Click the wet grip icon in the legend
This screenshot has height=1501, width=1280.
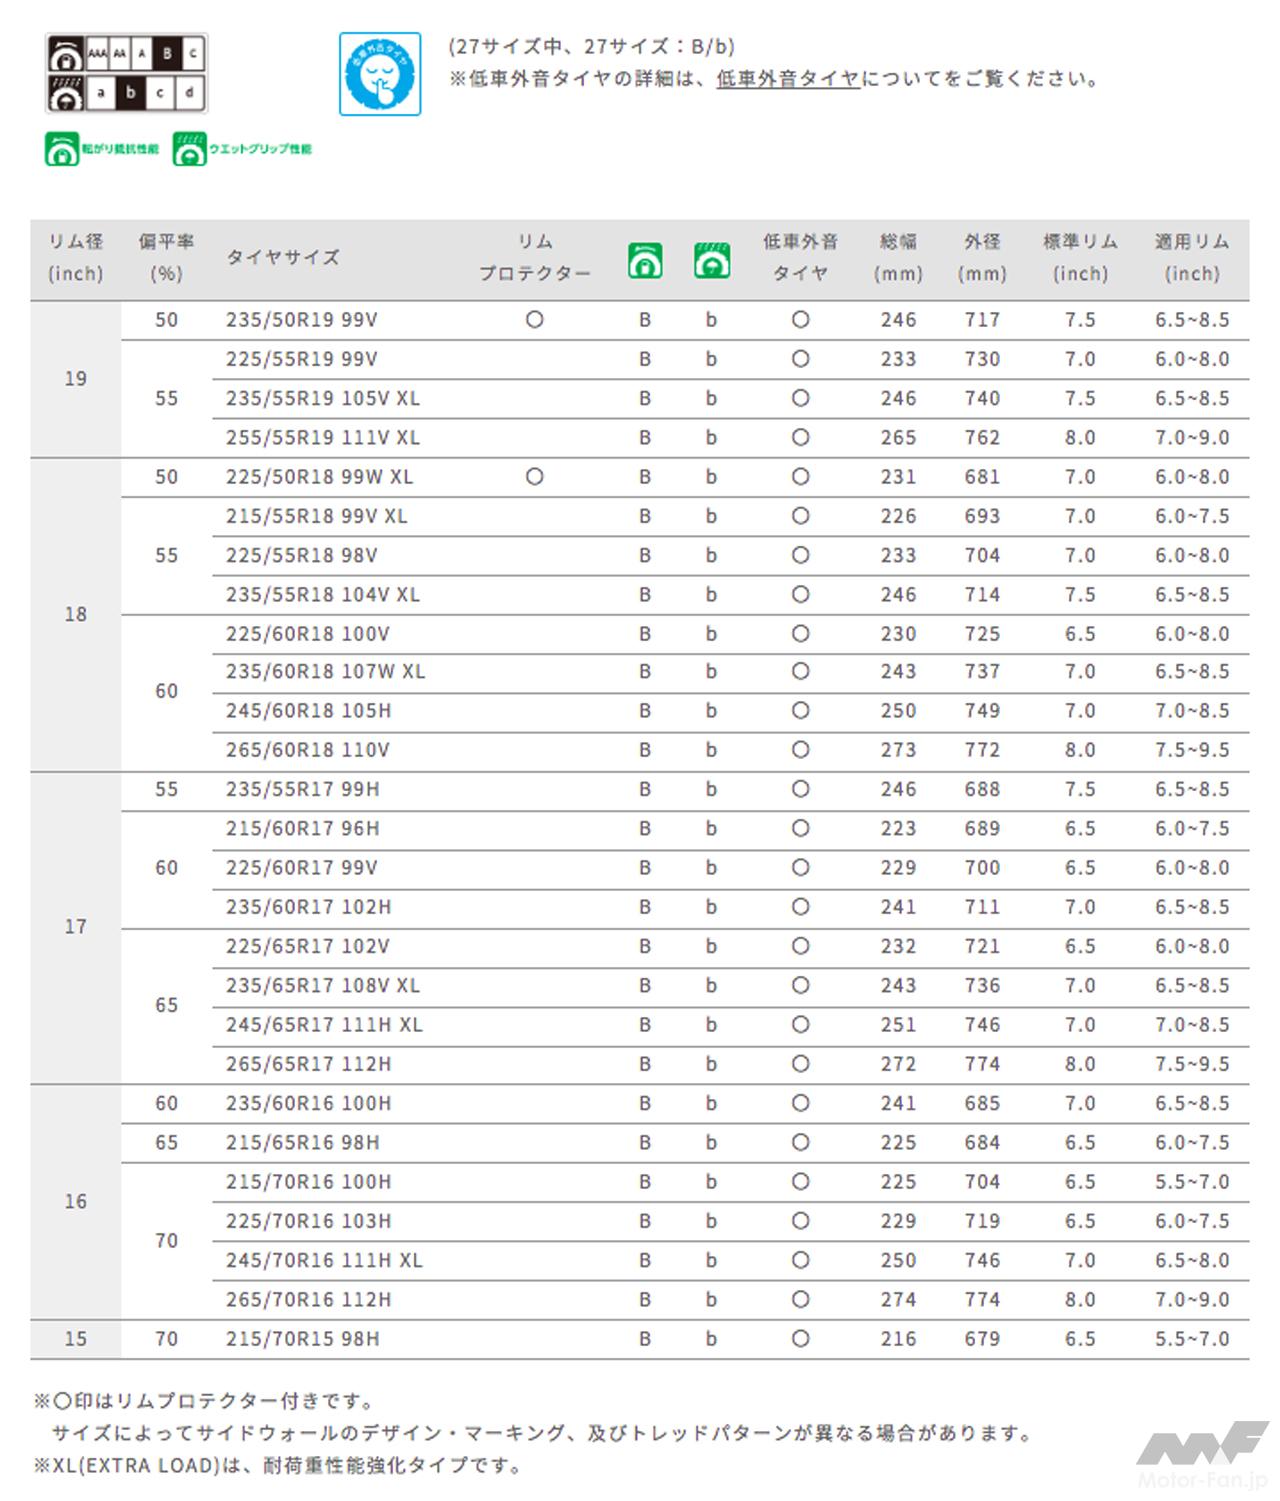point(189,149)
